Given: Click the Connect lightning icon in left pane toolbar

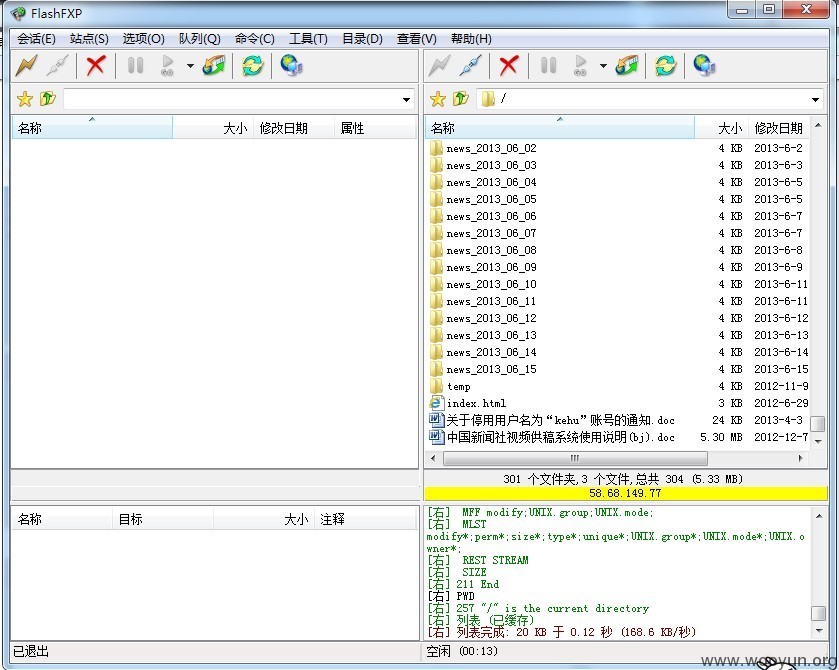Looking at the screenshot, I should (x=27, y=66).
